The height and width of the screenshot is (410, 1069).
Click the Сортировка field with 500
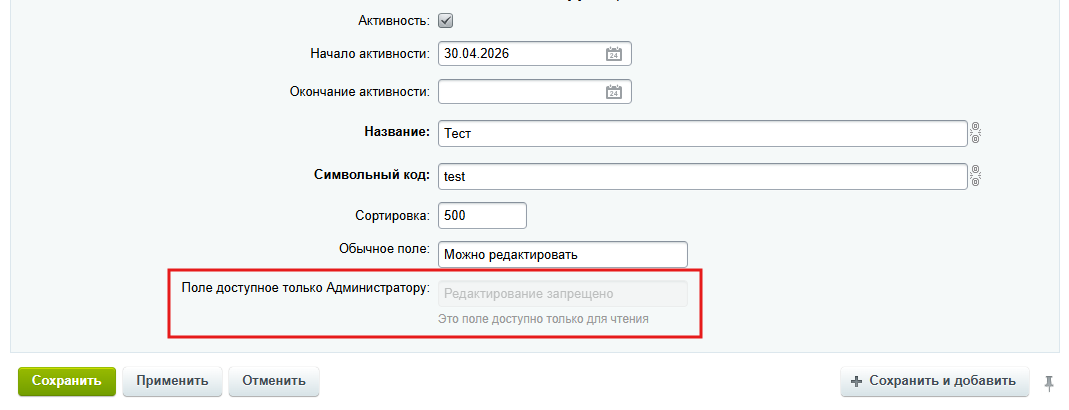[x=481, y=215]
